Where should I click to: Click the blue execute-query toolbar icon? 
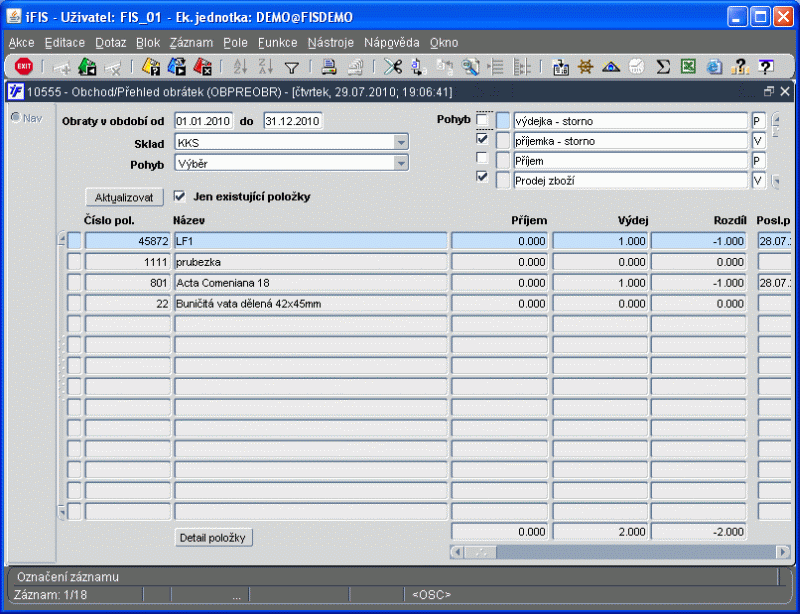[177, 67]
